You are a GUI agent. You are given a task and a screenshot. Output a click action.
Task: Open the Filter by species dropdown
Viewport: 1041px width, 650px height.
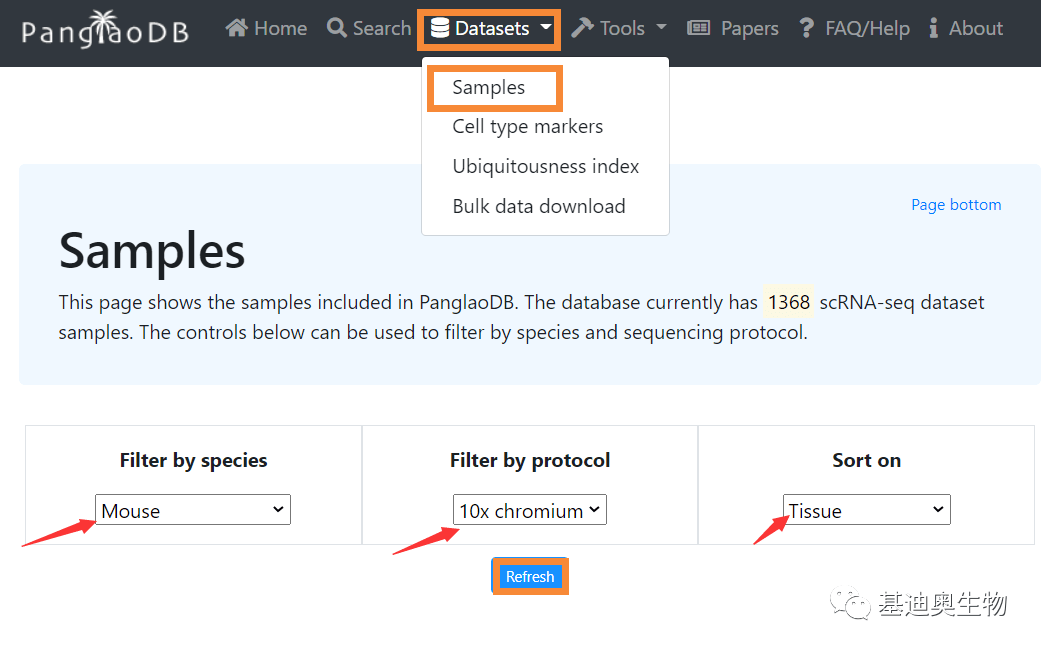(192, 509)
